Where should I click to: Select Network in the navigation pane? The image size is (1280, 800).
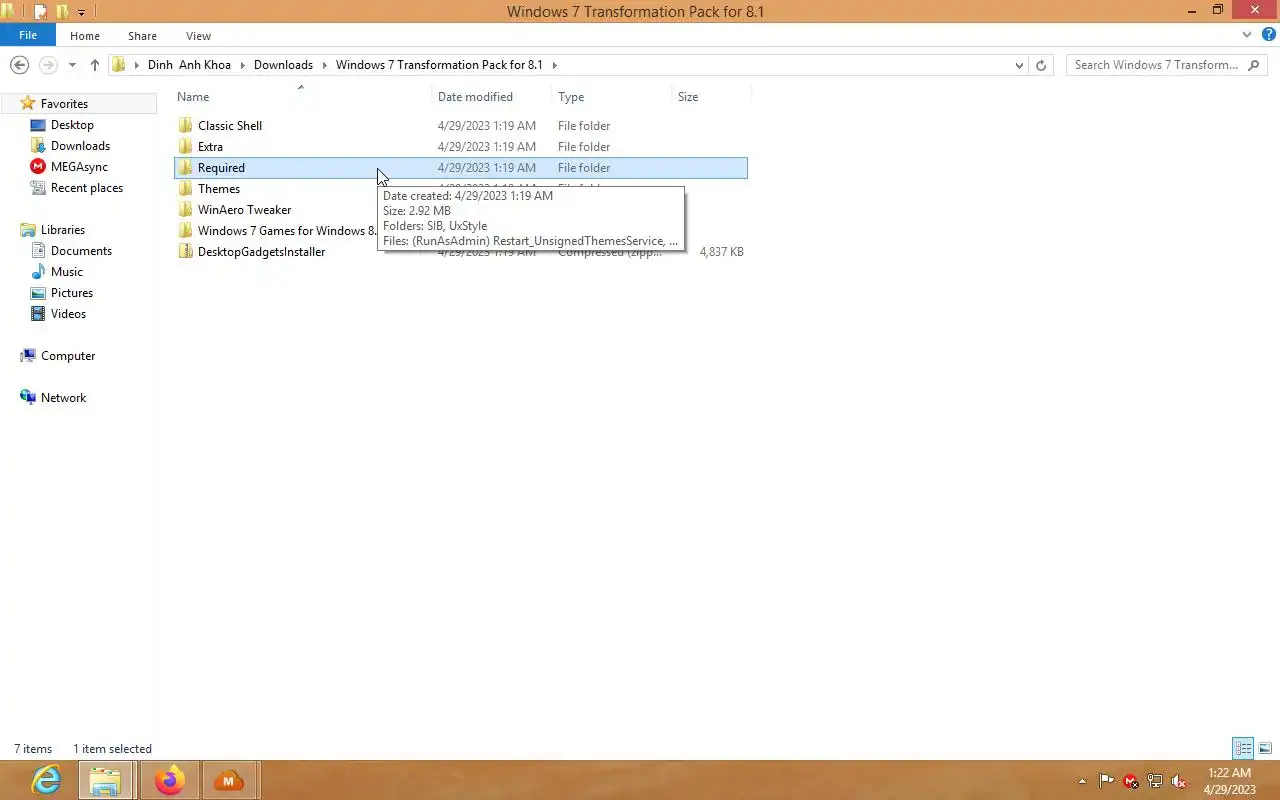(63, 398)
